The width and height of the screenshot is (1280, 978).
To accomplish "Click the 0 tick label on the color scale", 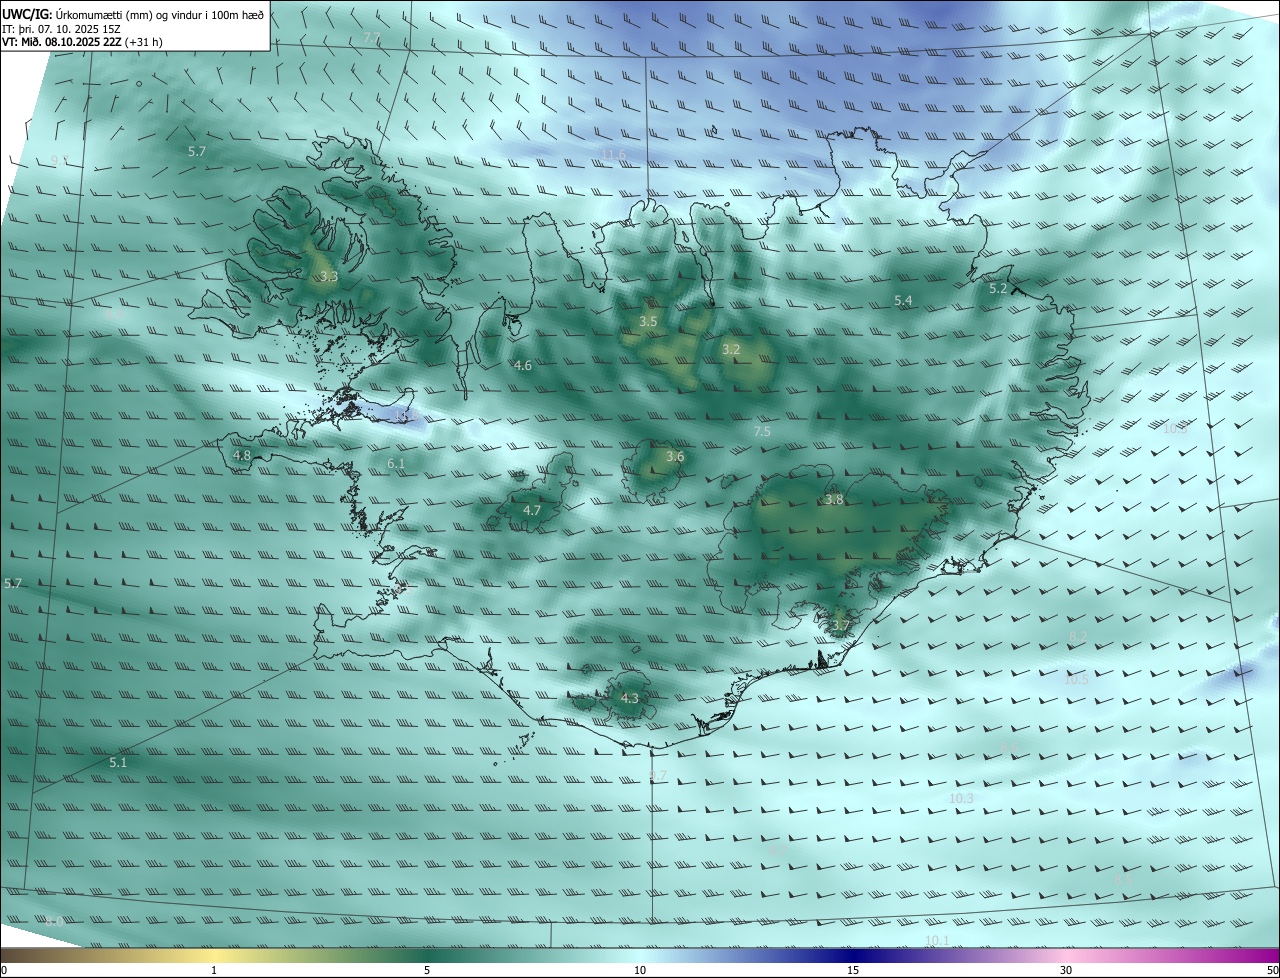I will coord(4,970).
